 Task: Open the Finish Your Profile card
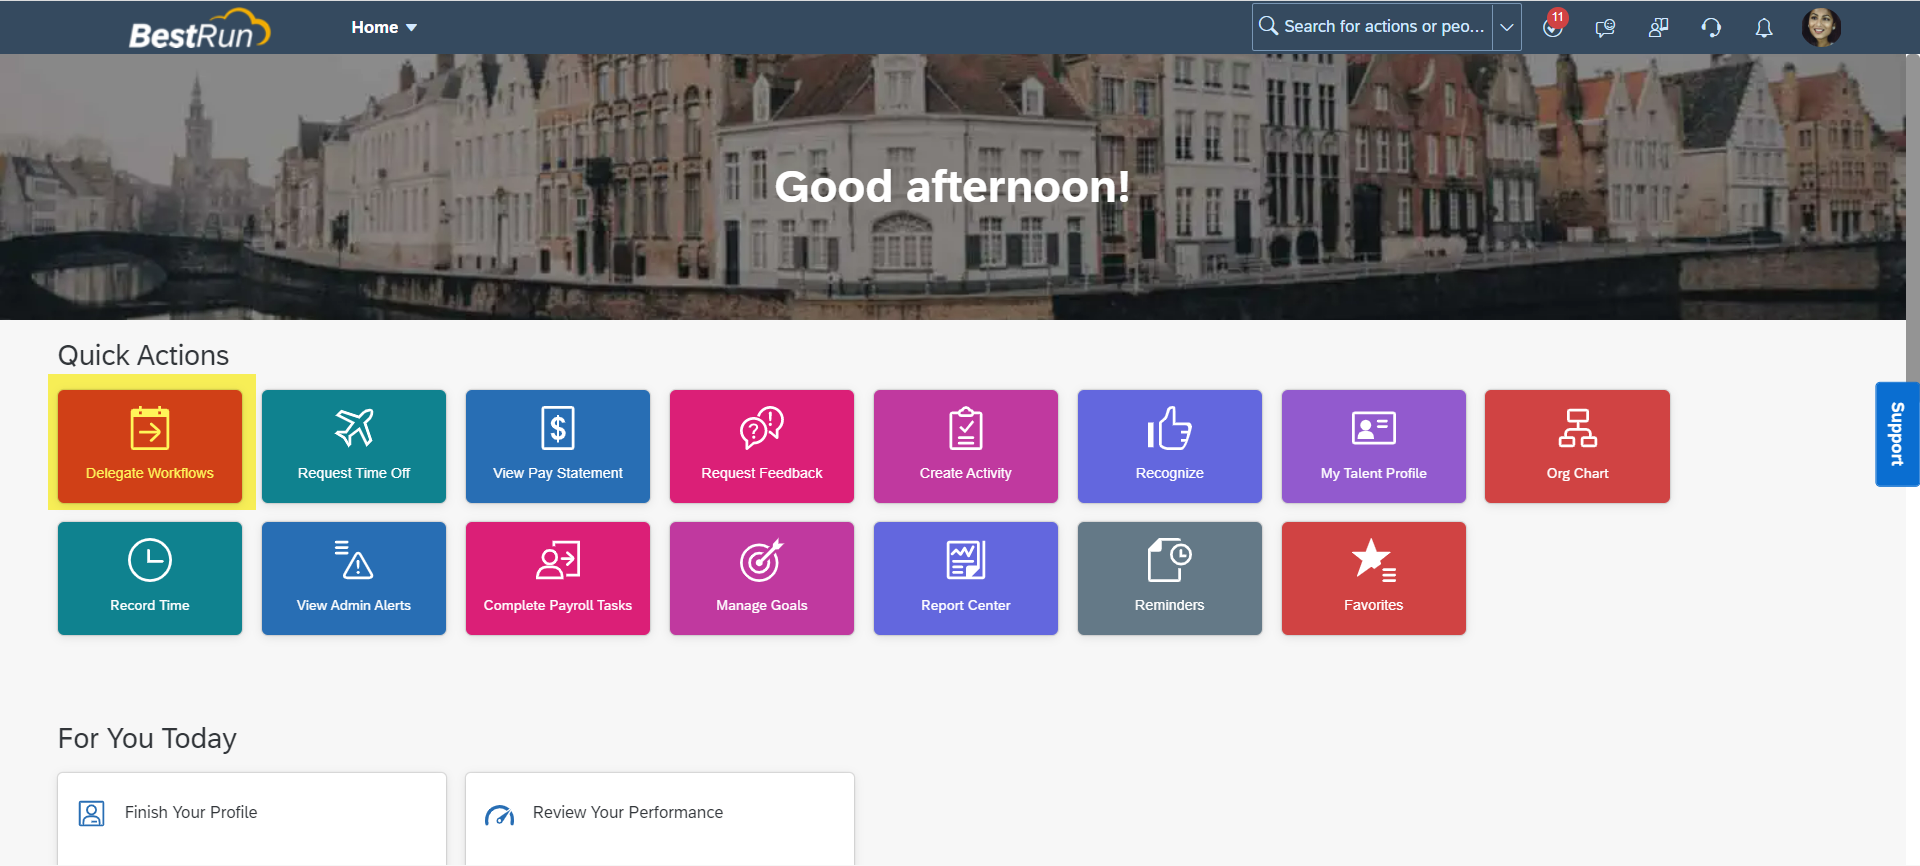coord(252,818)
